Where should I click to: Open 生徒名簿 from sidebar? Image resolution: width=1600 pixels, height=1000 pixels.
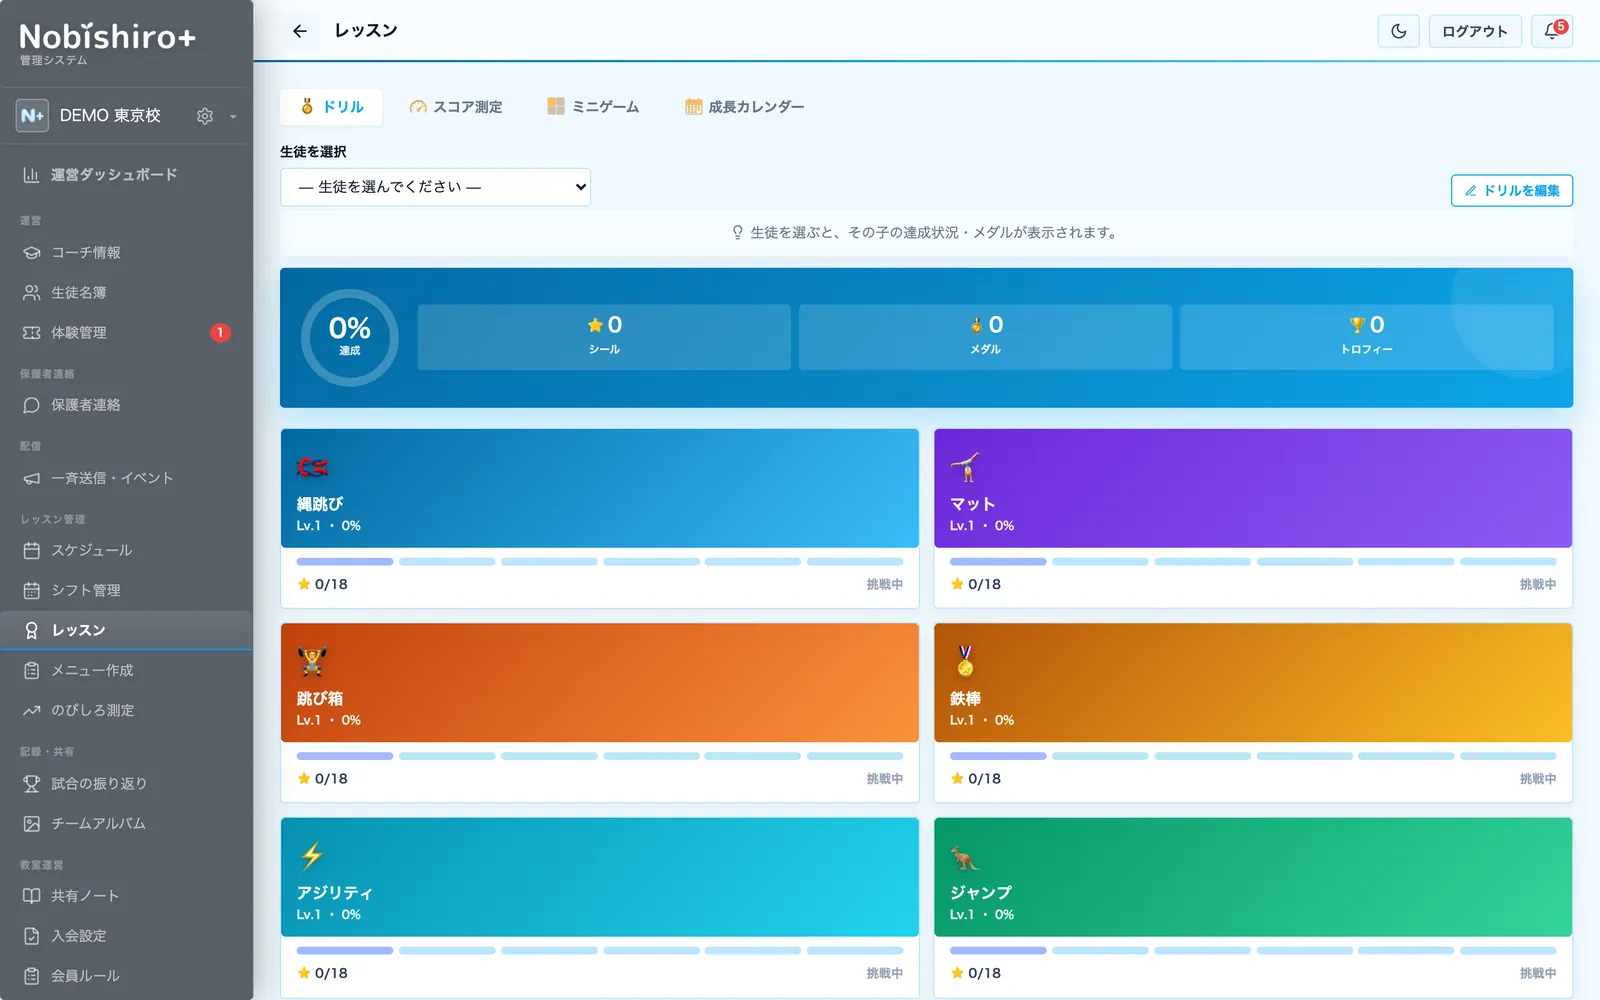tap(126, 293)
